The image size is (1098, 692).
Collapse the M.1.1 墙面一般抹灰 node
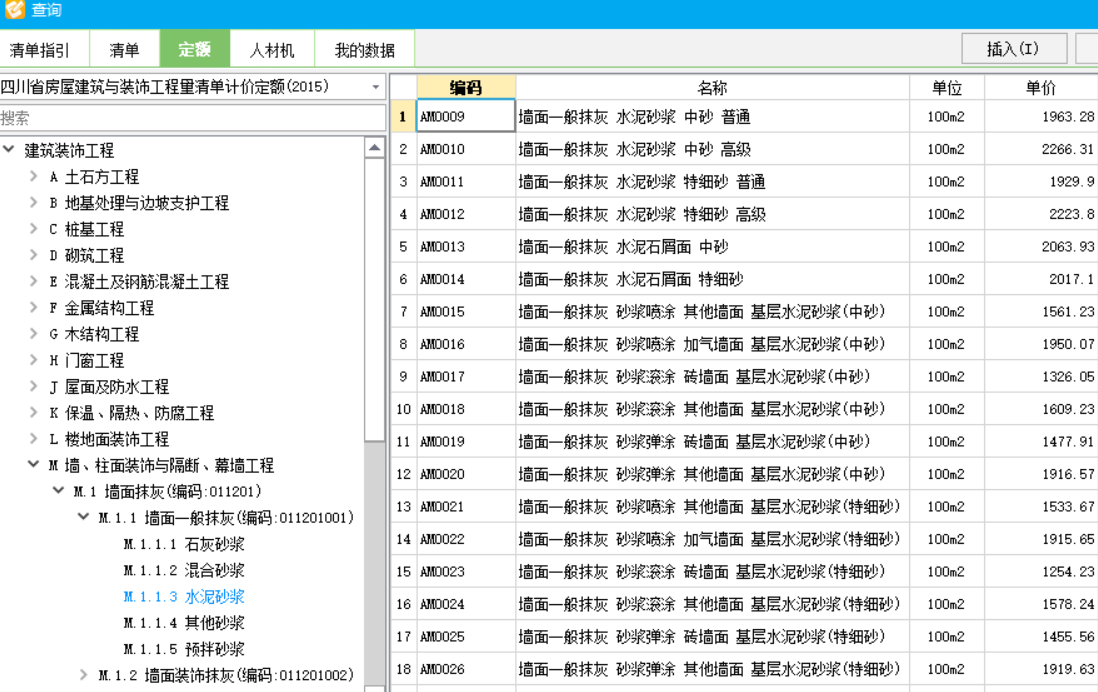tap(83, 517)
